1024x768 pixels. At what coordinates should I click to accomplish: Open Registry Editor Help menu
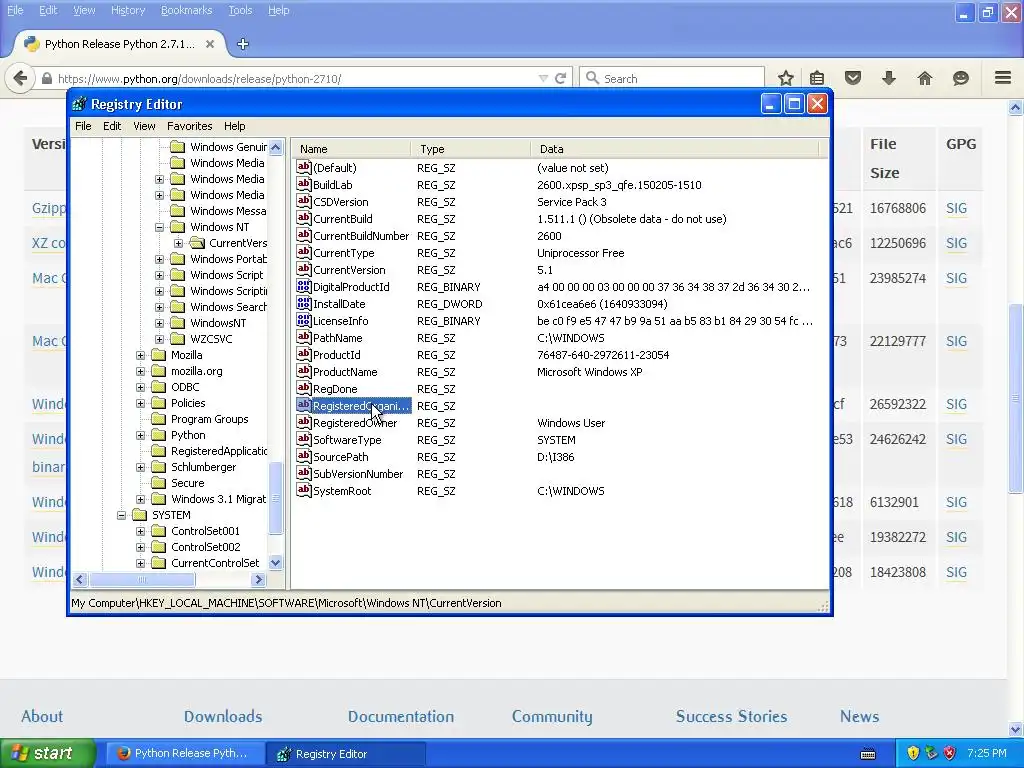click(234, 126)
